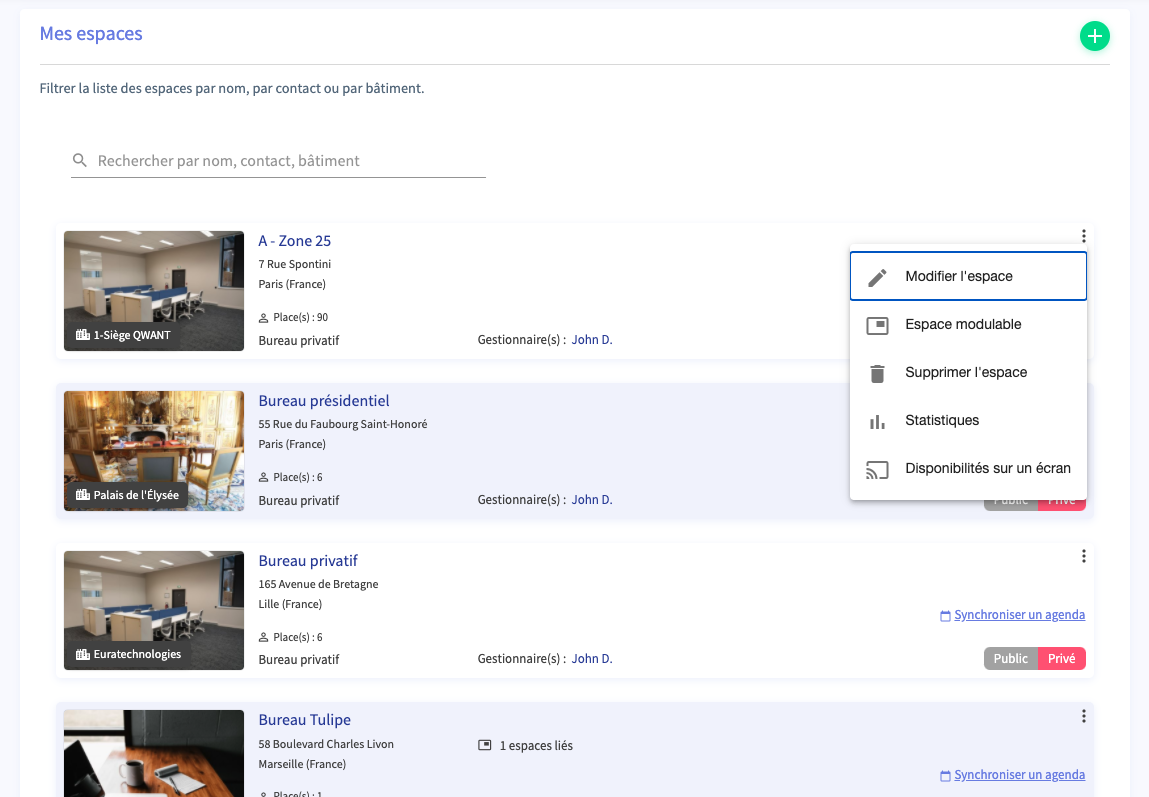Click the linked-spaces icon beside 1 espaces liés
Screen dimensions: 1149x797
[x=485, y=744]
